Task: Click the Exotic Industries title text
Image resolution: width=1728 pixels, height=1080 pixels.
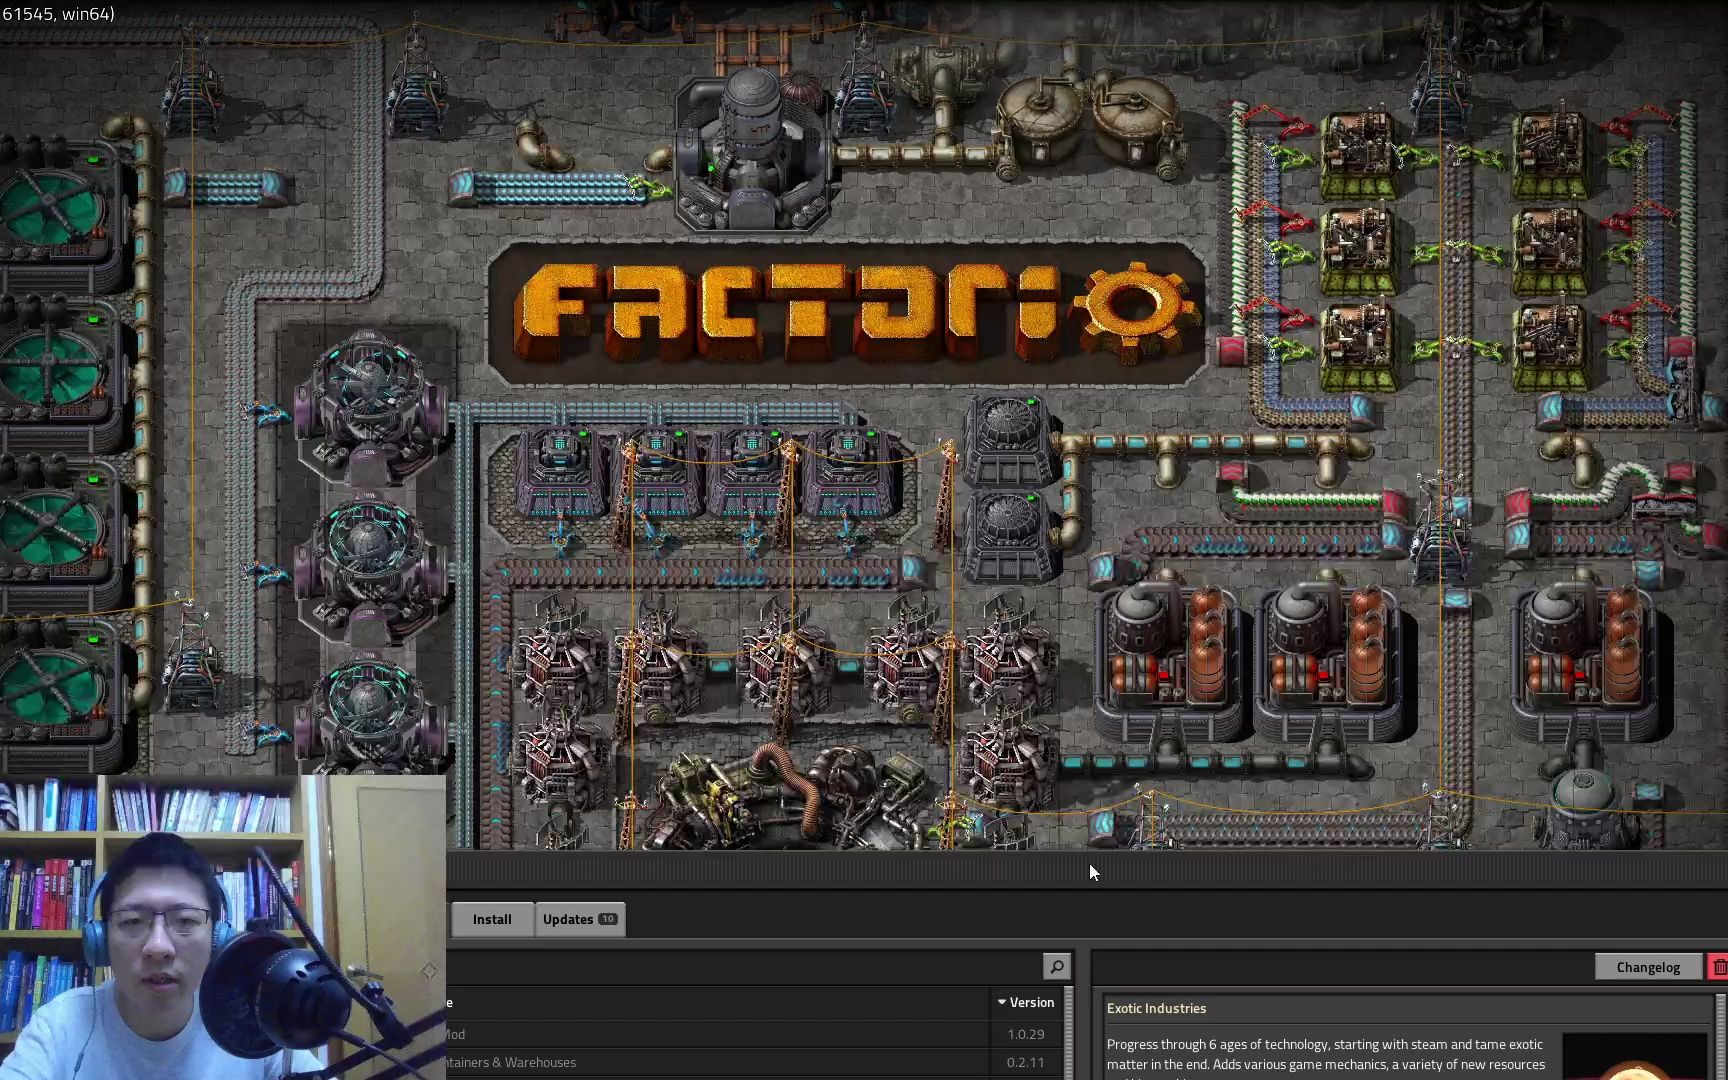Action: (x=1156, y=1008)
